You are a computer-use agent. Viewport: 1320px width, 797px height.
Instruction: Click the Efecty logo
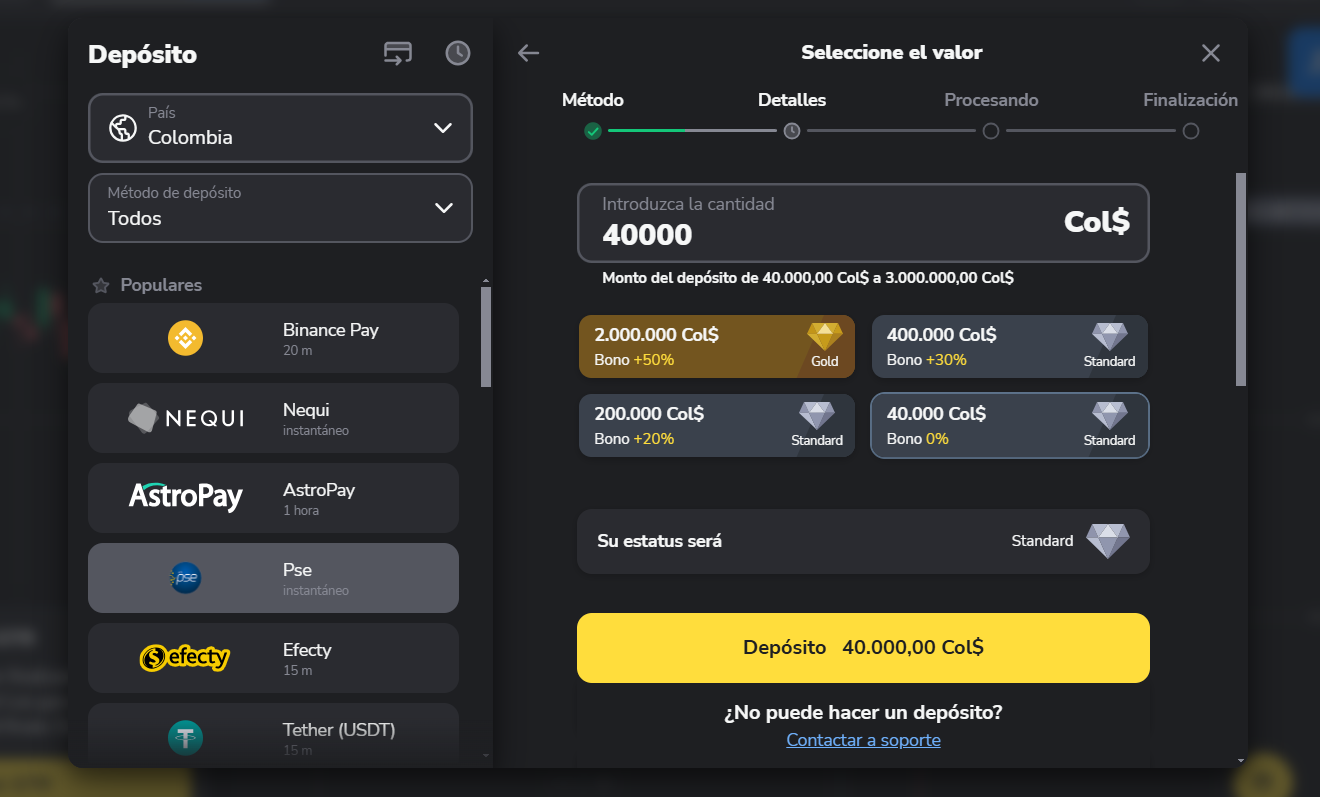pos(185,657)
